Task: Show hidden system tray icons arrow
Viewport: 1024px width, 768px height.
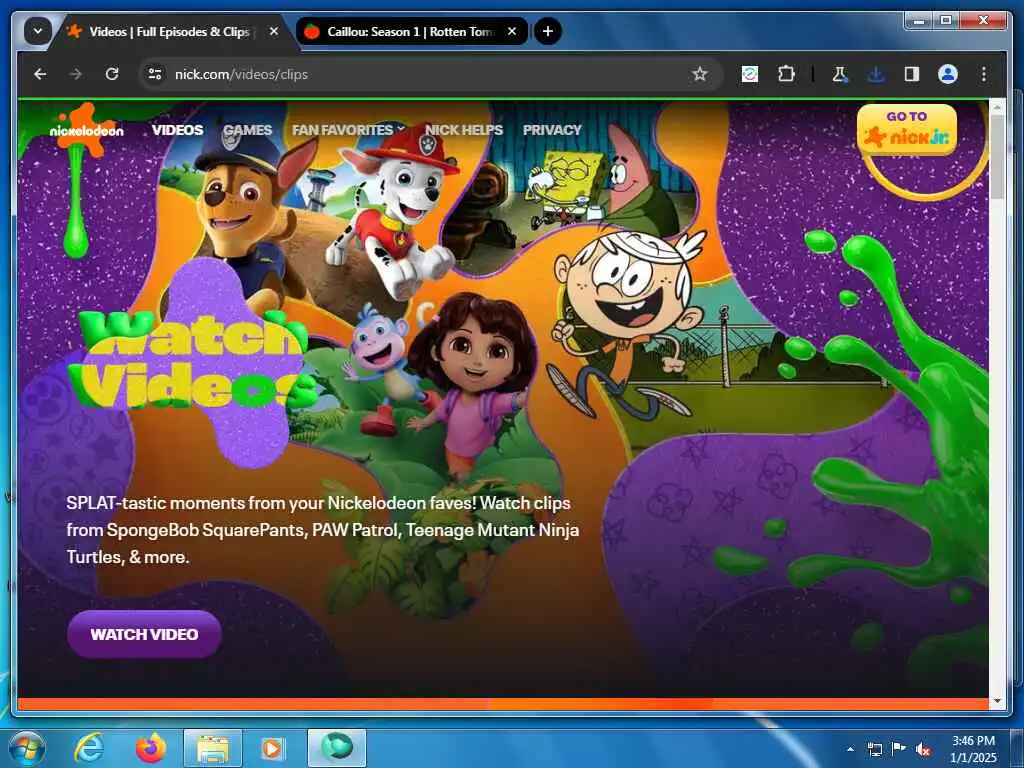Action: coord(850,749)
